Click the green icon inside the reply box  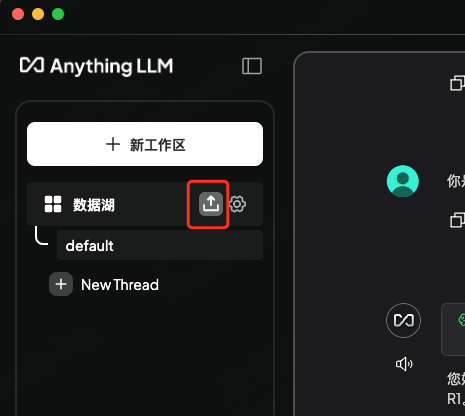pos(462,321)
